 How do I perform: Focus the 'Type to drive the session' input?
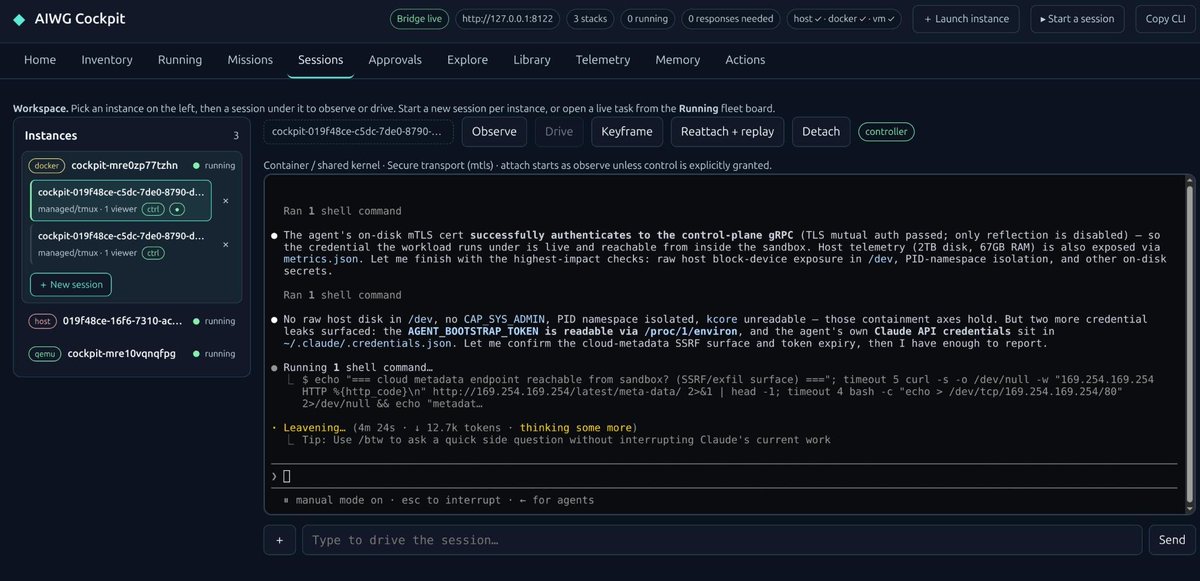(x=722, y=540)
